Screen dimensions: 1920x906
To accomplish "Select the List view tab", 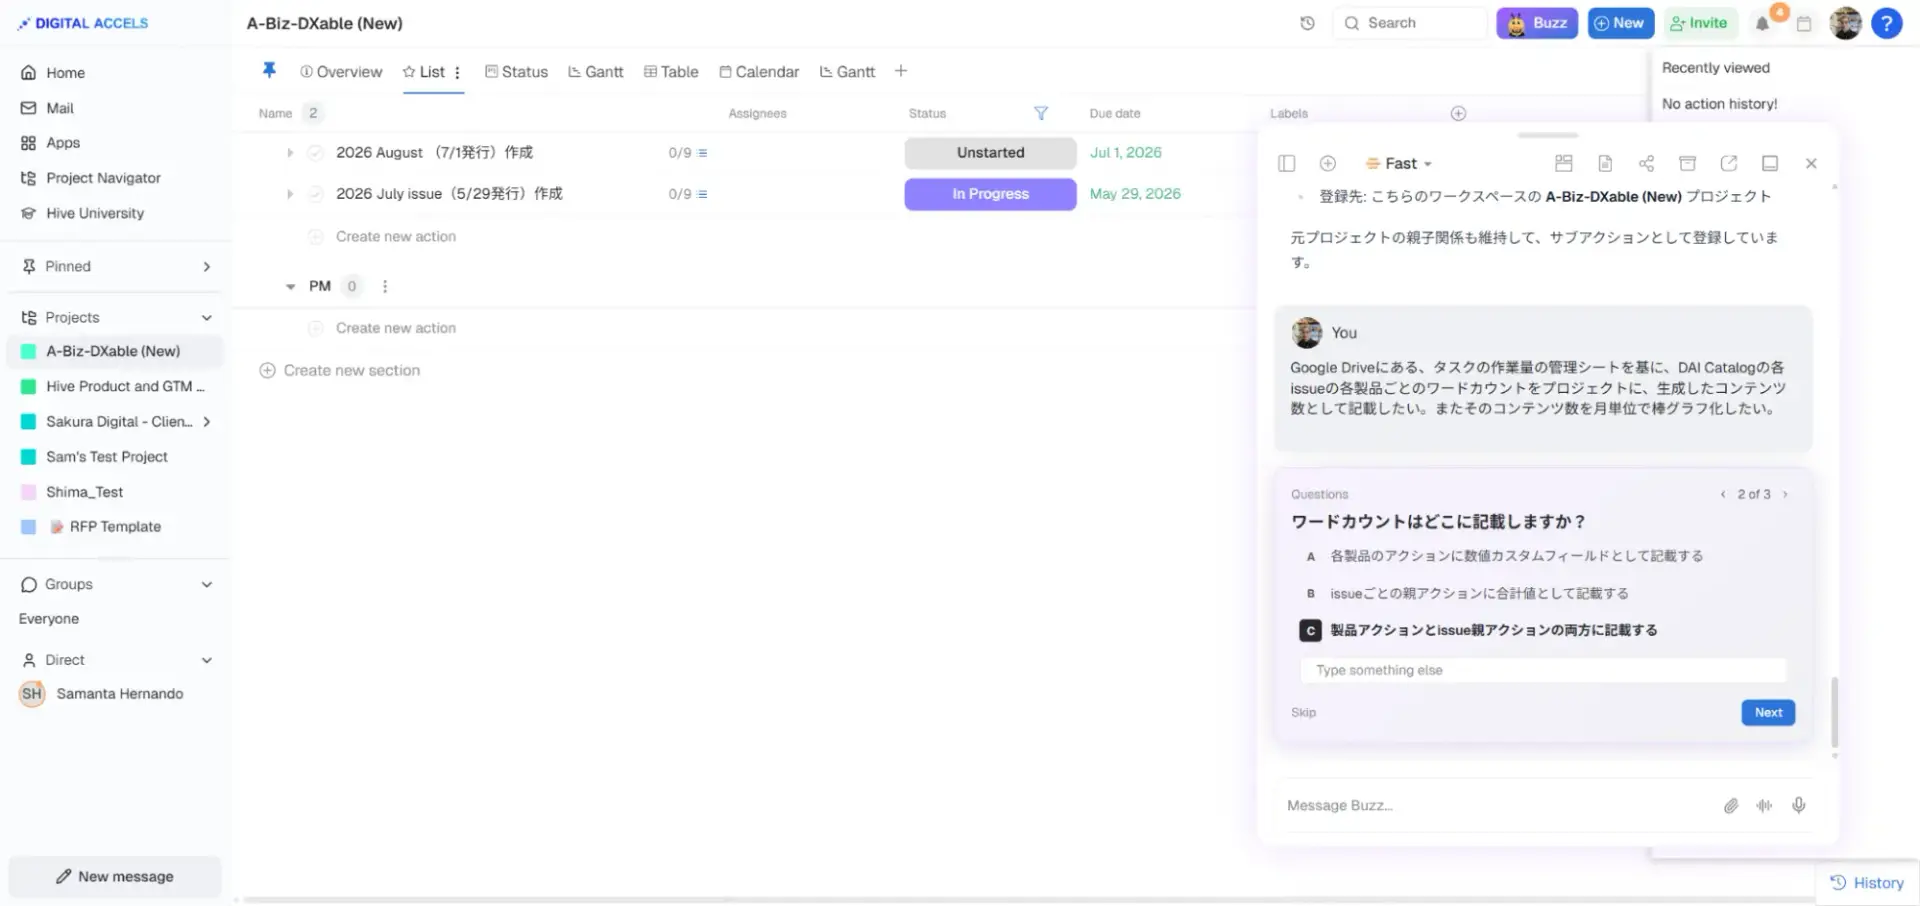I will (424, 72).
